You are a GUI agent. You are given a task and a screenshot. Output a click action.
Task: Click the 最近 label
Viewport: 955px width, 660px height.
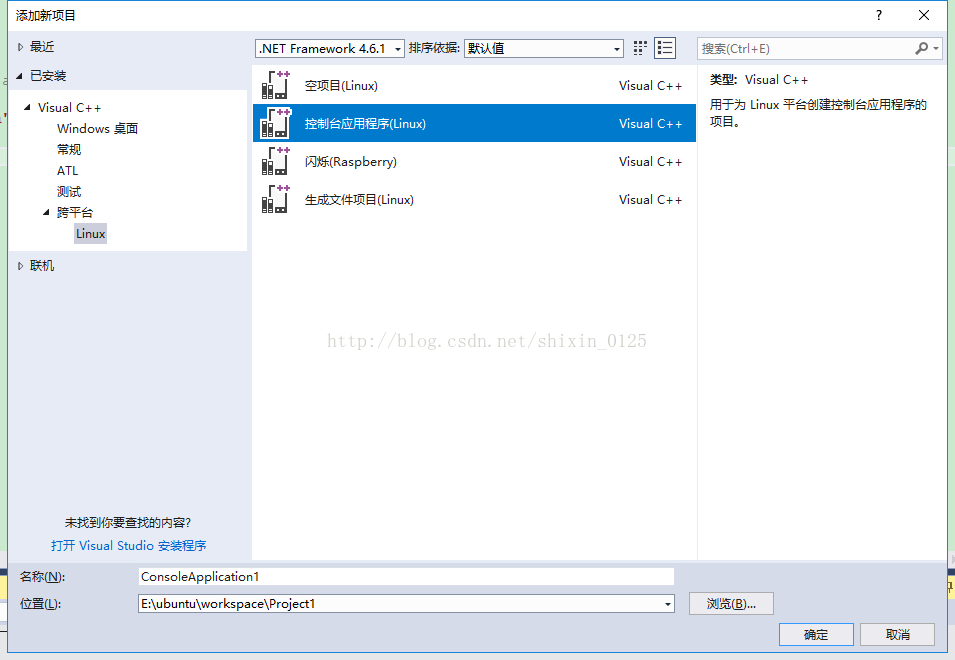42,47
